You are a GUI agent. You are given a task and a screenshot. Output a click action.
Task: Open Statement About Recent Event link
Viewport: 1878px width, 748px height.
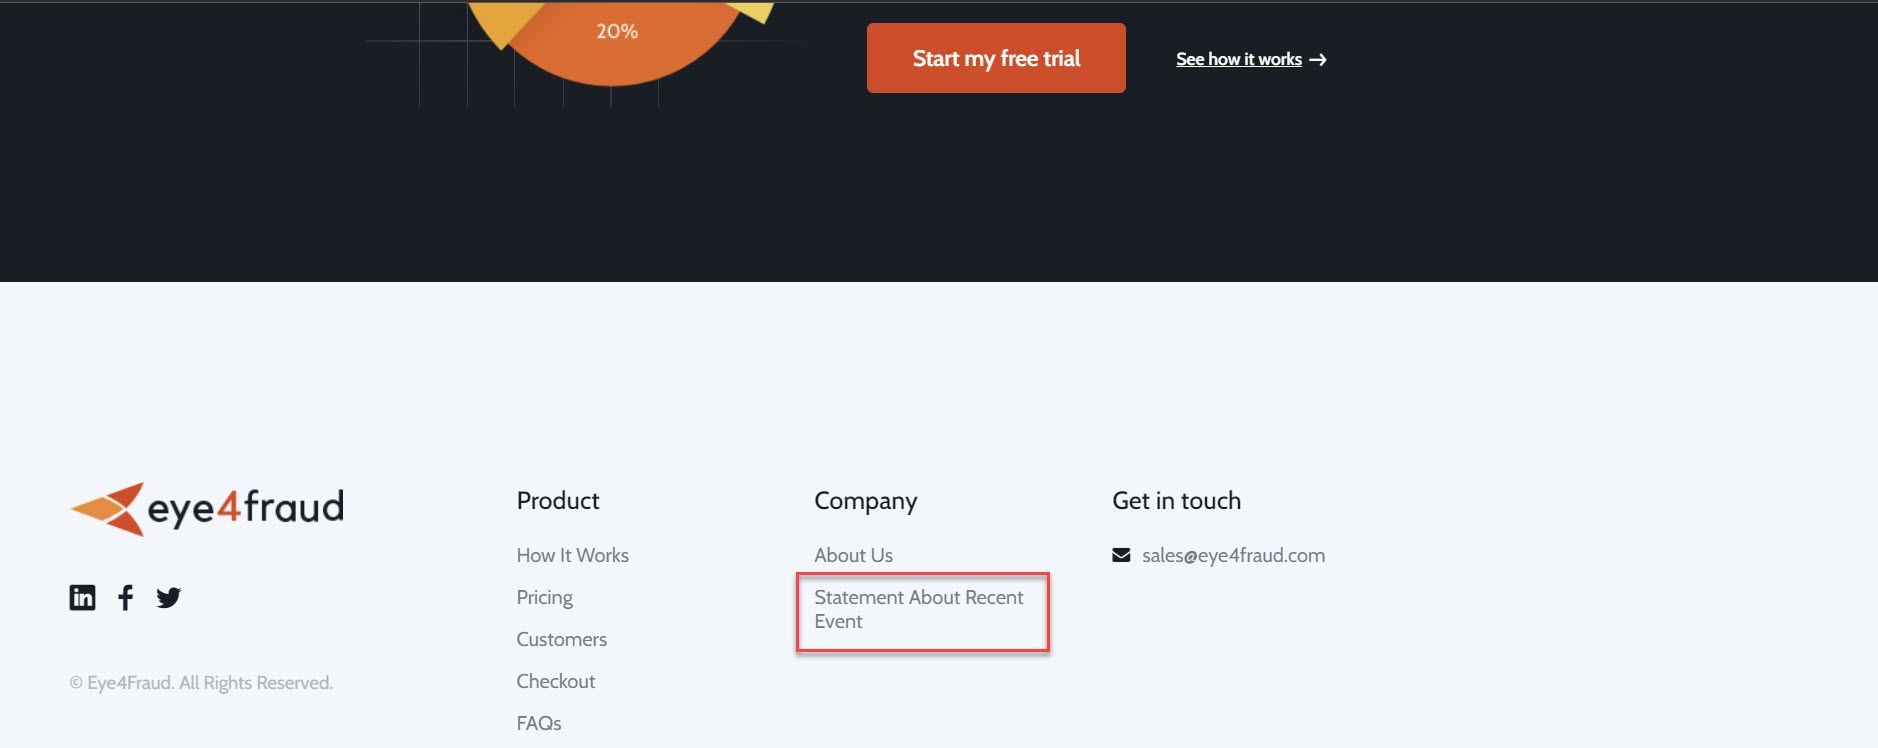click(x=918, y=609)
